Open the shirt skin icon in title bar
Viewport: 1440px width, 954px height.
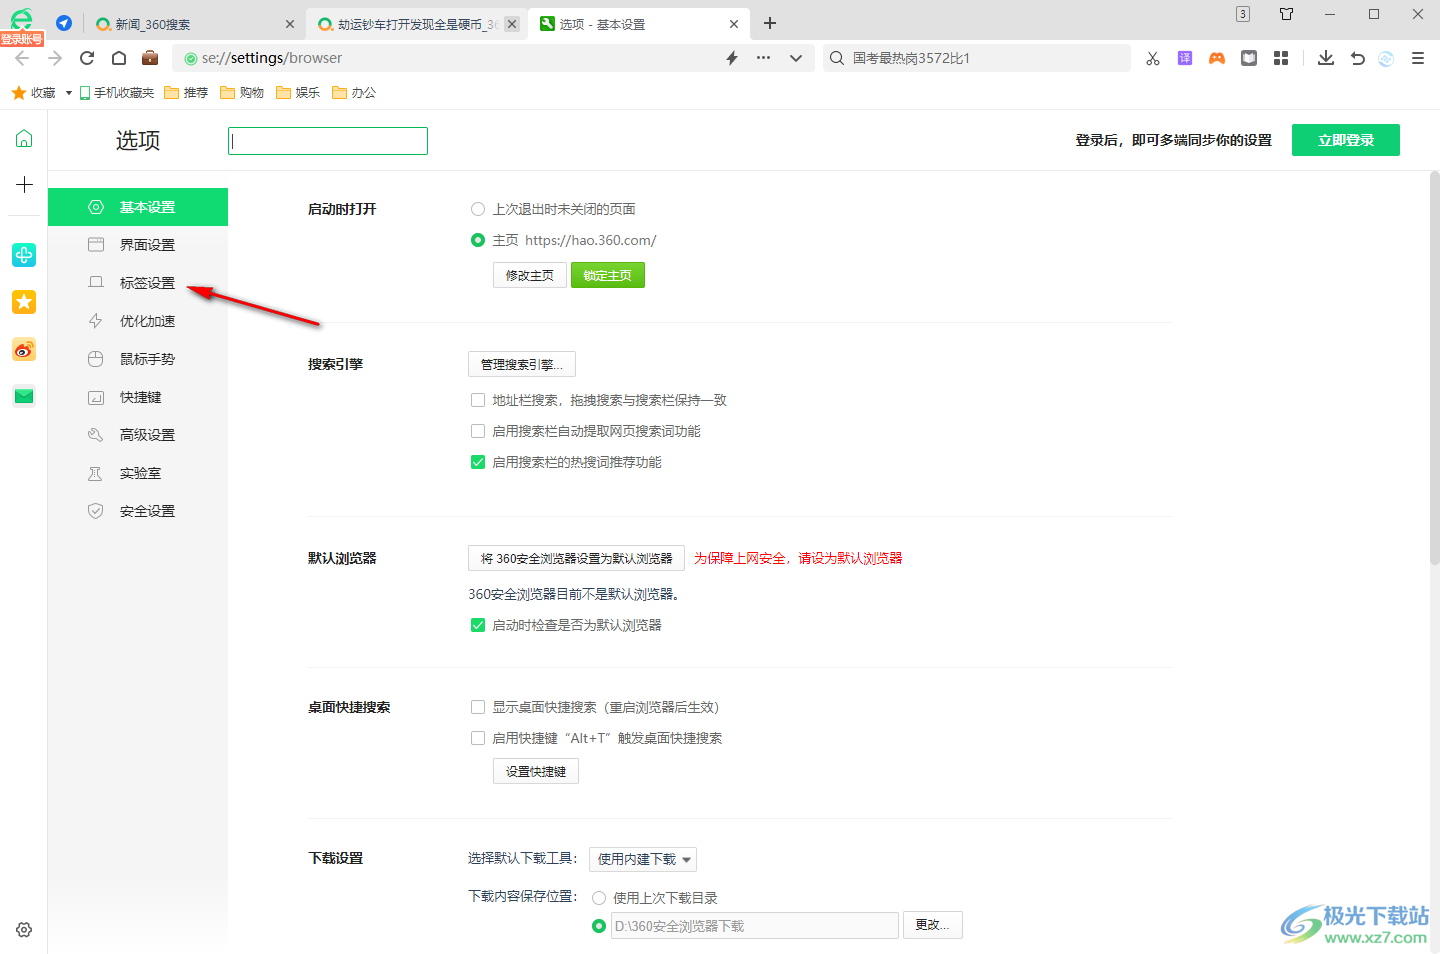coord(1287,14)
